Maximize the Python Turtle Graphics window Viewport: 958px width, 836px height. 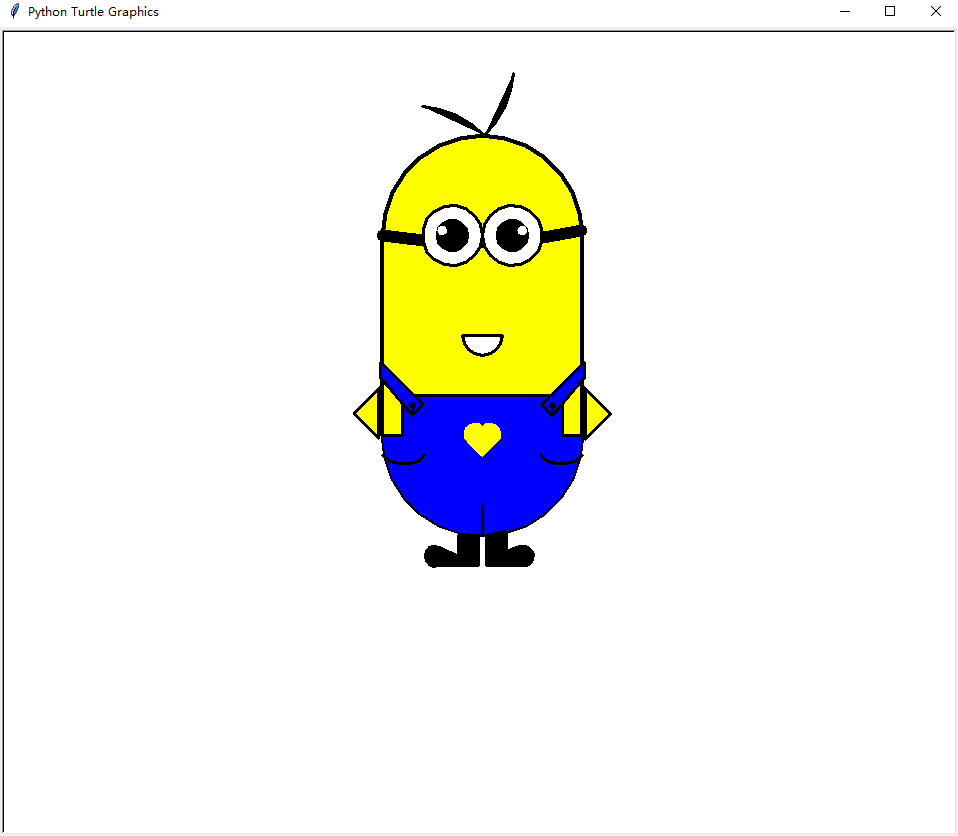click(890, 11)
